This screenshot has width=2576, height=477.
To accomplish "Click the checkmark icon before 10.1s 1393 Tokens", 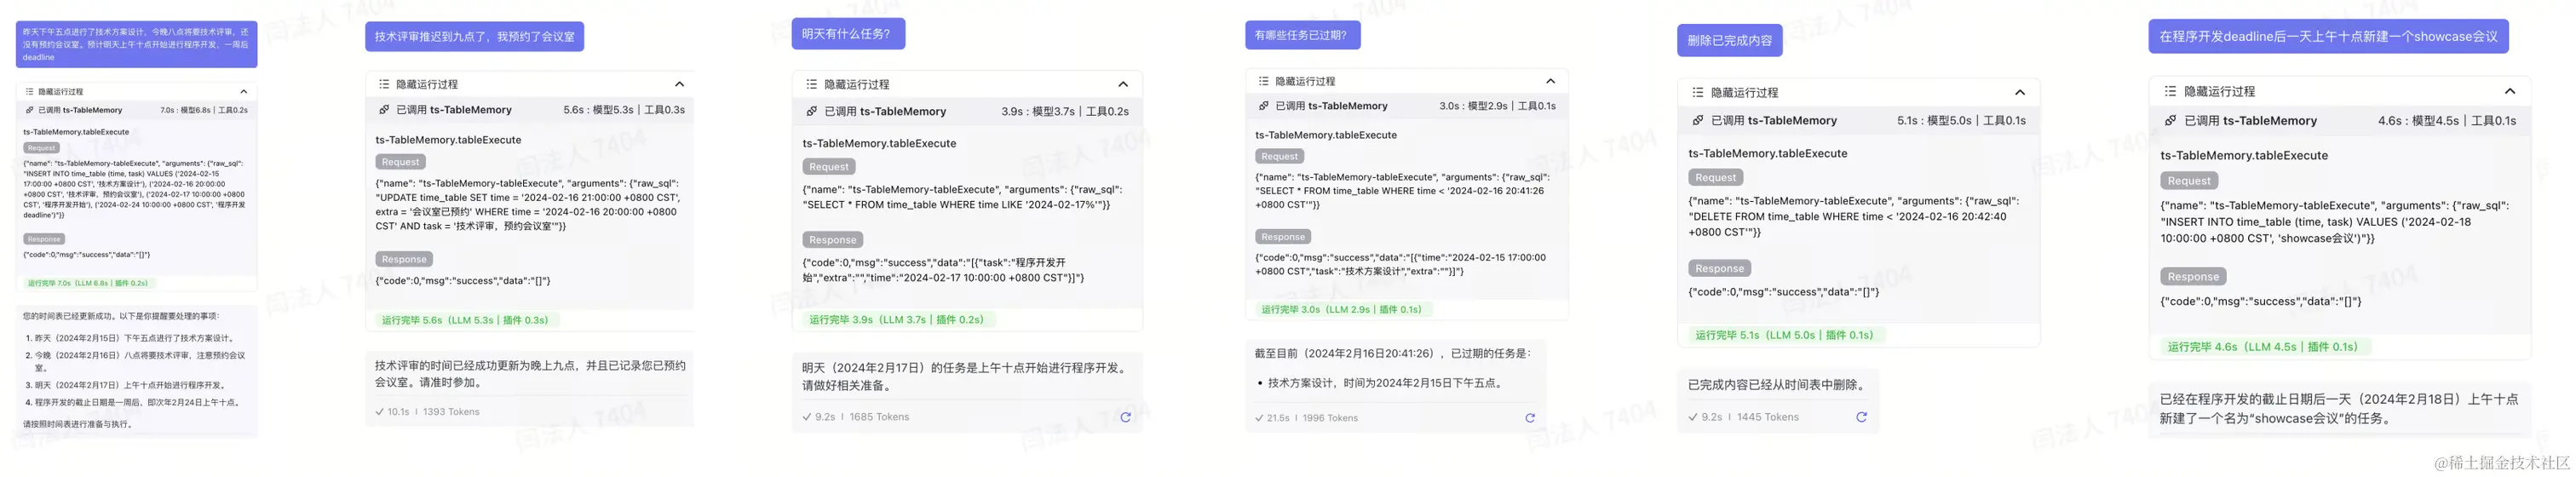I will pos(379,412).
